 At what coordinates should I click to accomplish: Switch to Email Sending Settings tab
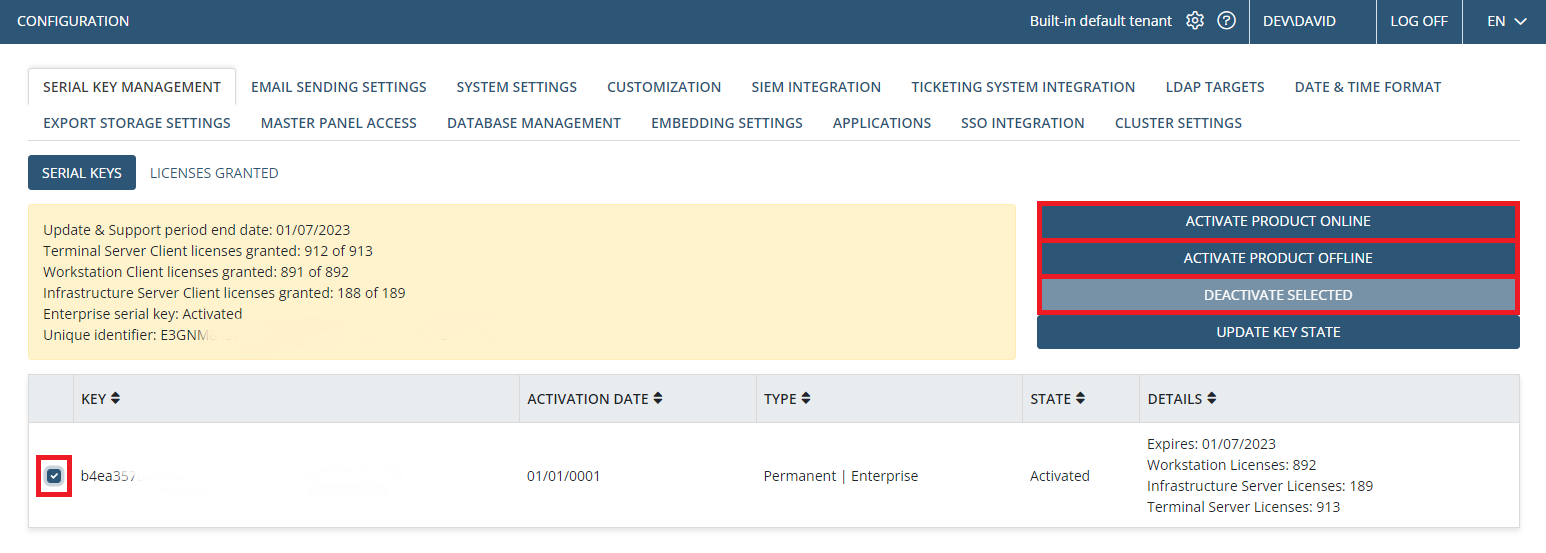[x=338, y=87]
